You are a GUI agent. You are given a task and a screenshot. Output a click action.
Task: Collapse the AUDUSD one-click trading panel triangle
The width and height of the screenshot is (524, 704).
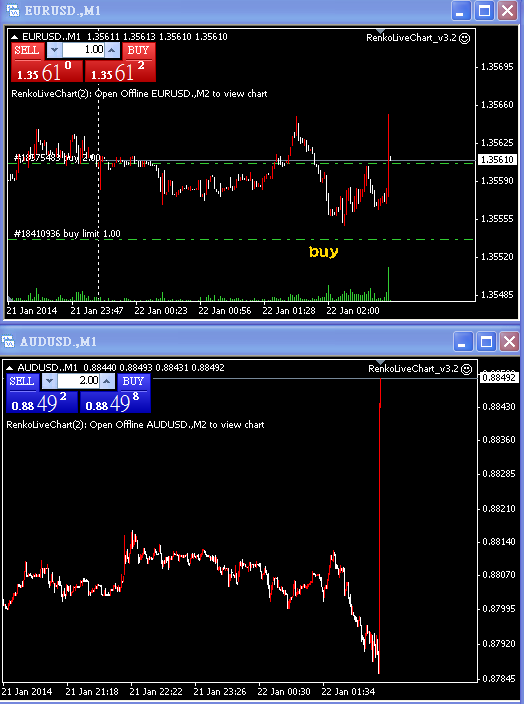tap(9, 368)
